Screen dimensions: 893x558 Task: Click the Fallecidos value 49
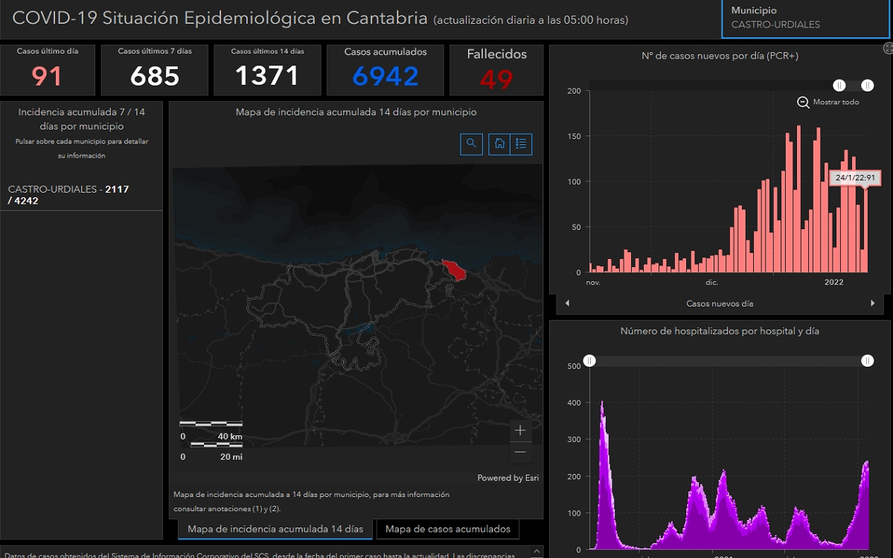pyautogui.click(x=496, y=79)
